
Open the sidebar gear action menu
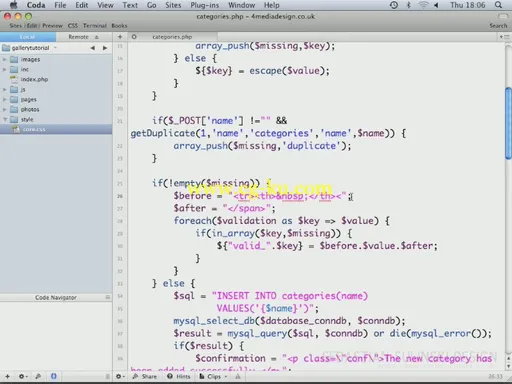(22, 376)
